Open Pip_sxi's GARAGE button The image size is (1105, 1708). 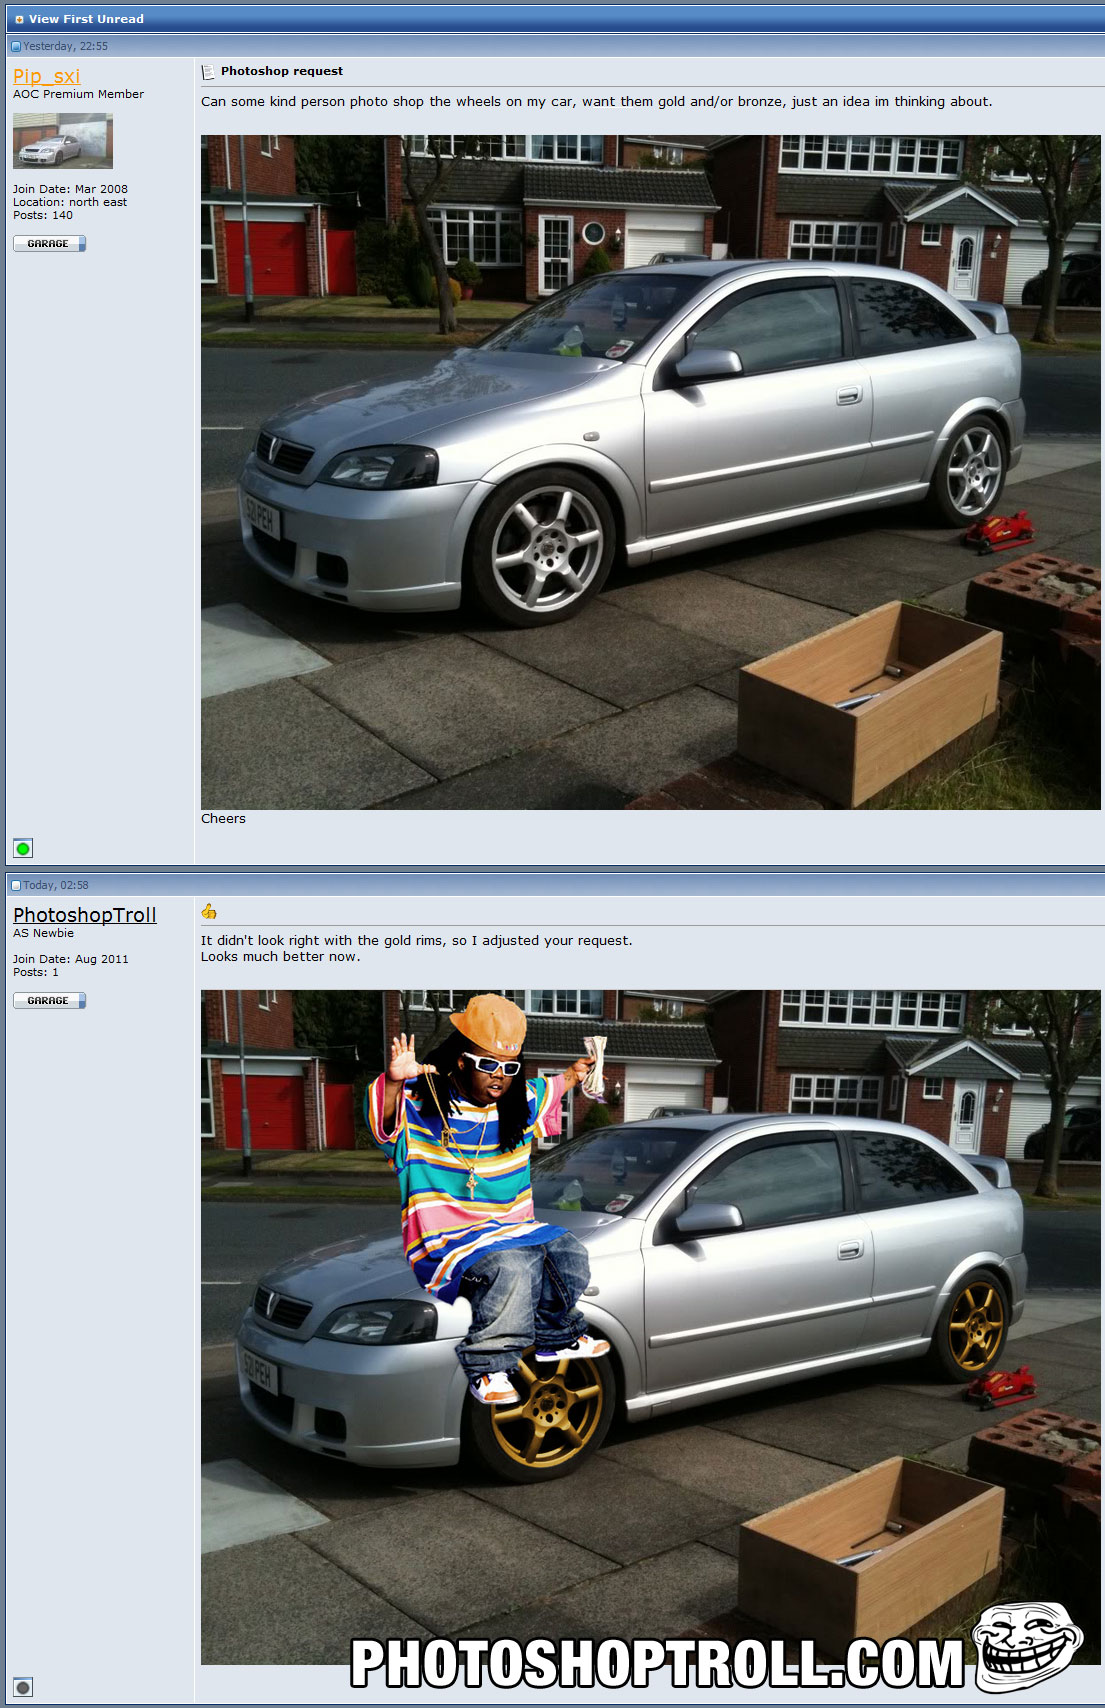[x=49, y=243]
